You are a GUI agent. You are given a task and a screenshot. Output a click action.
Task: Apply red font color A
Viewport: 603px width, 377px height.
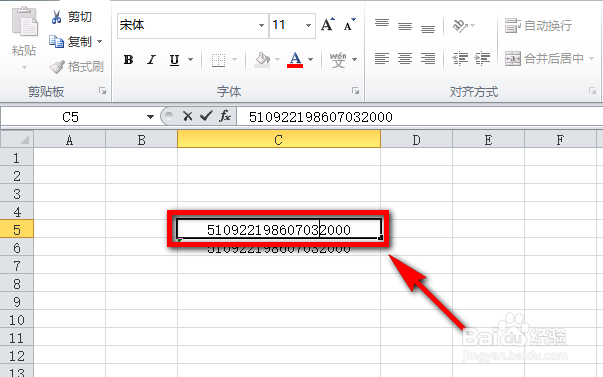click(295, 60)
